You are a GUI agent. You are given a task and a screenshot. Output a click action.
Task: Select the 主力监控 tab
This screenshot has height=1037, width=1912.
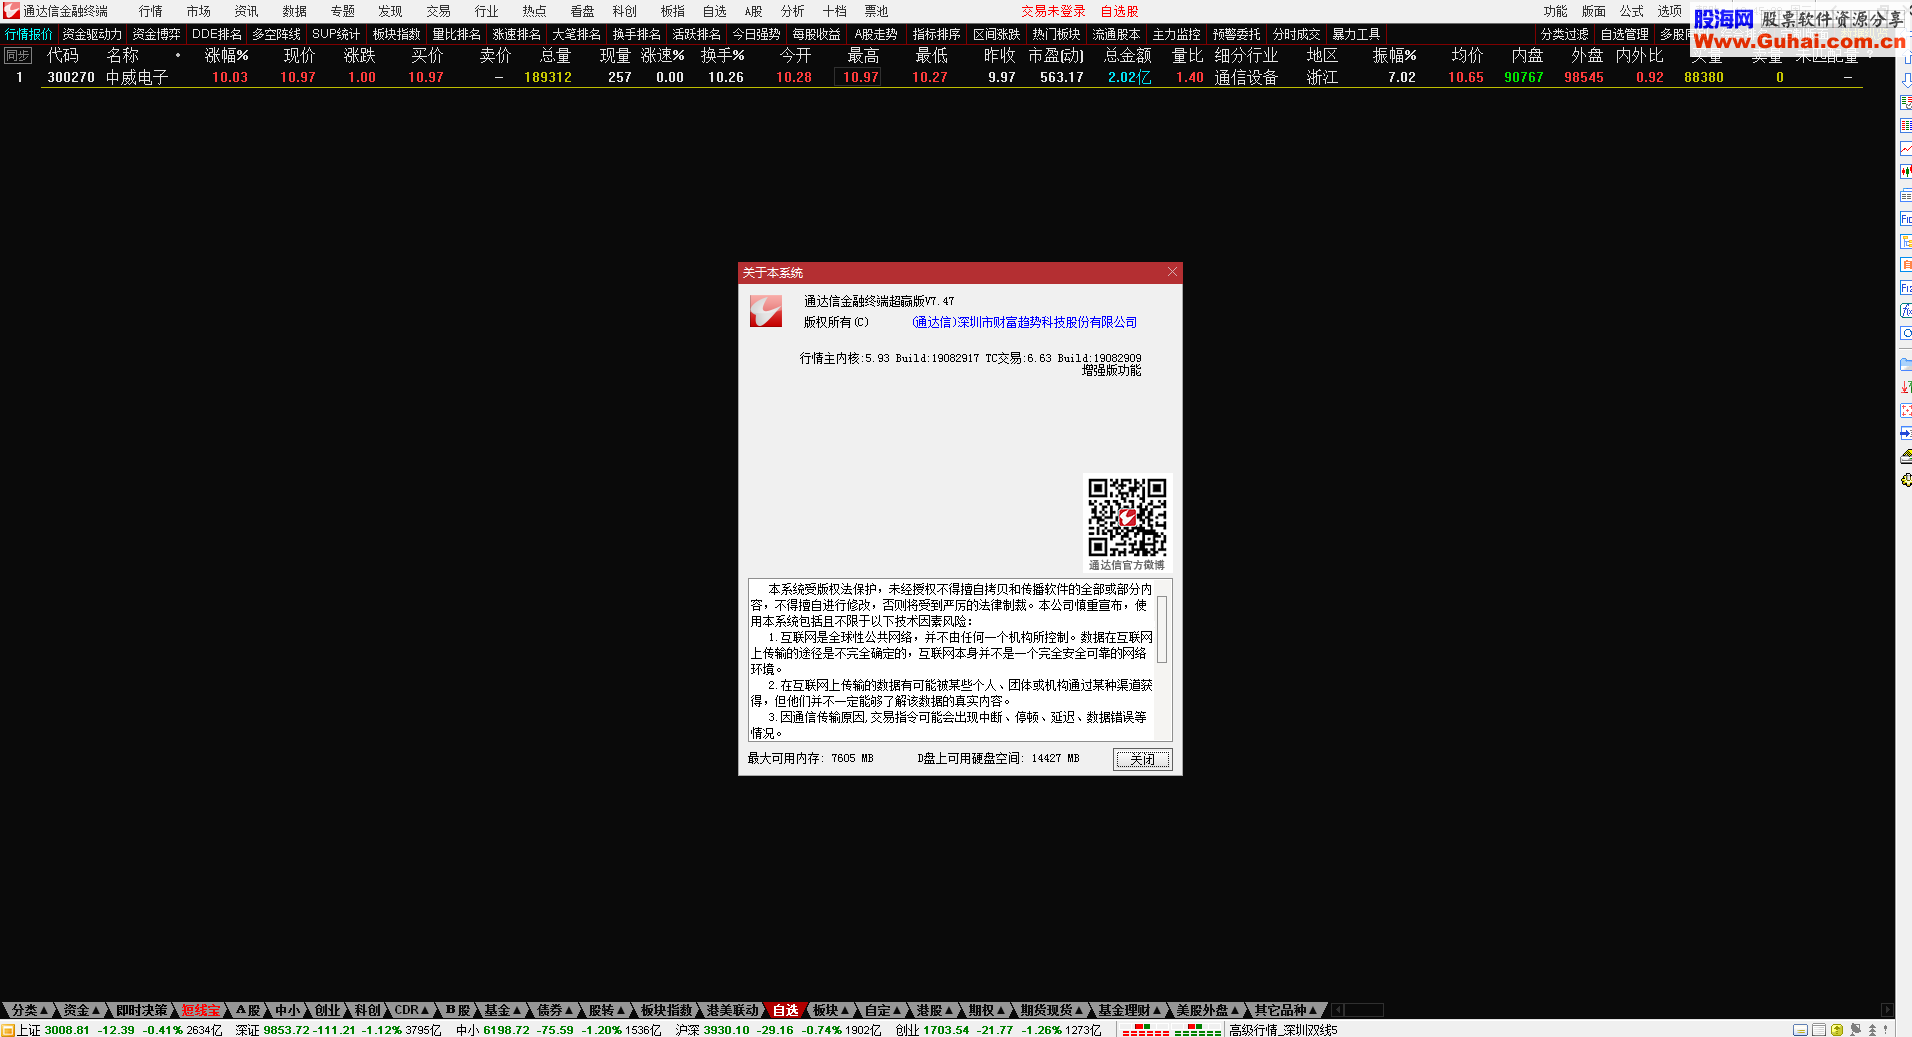[1177, 34]
